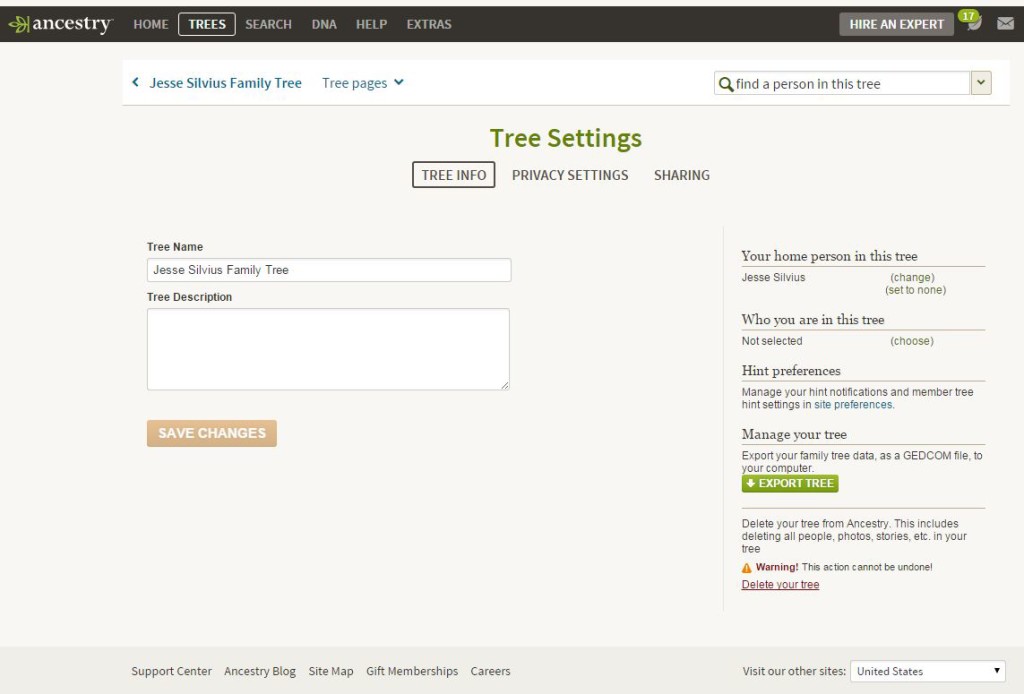Open the HELP menu
This screenshot has height=694, width=1024.
click(x=372, y=24)
